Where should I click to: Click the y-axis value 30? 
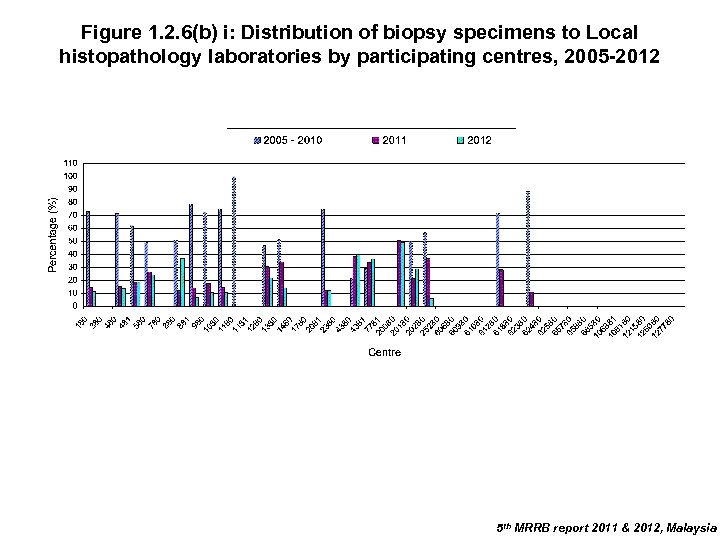point(73,267)
